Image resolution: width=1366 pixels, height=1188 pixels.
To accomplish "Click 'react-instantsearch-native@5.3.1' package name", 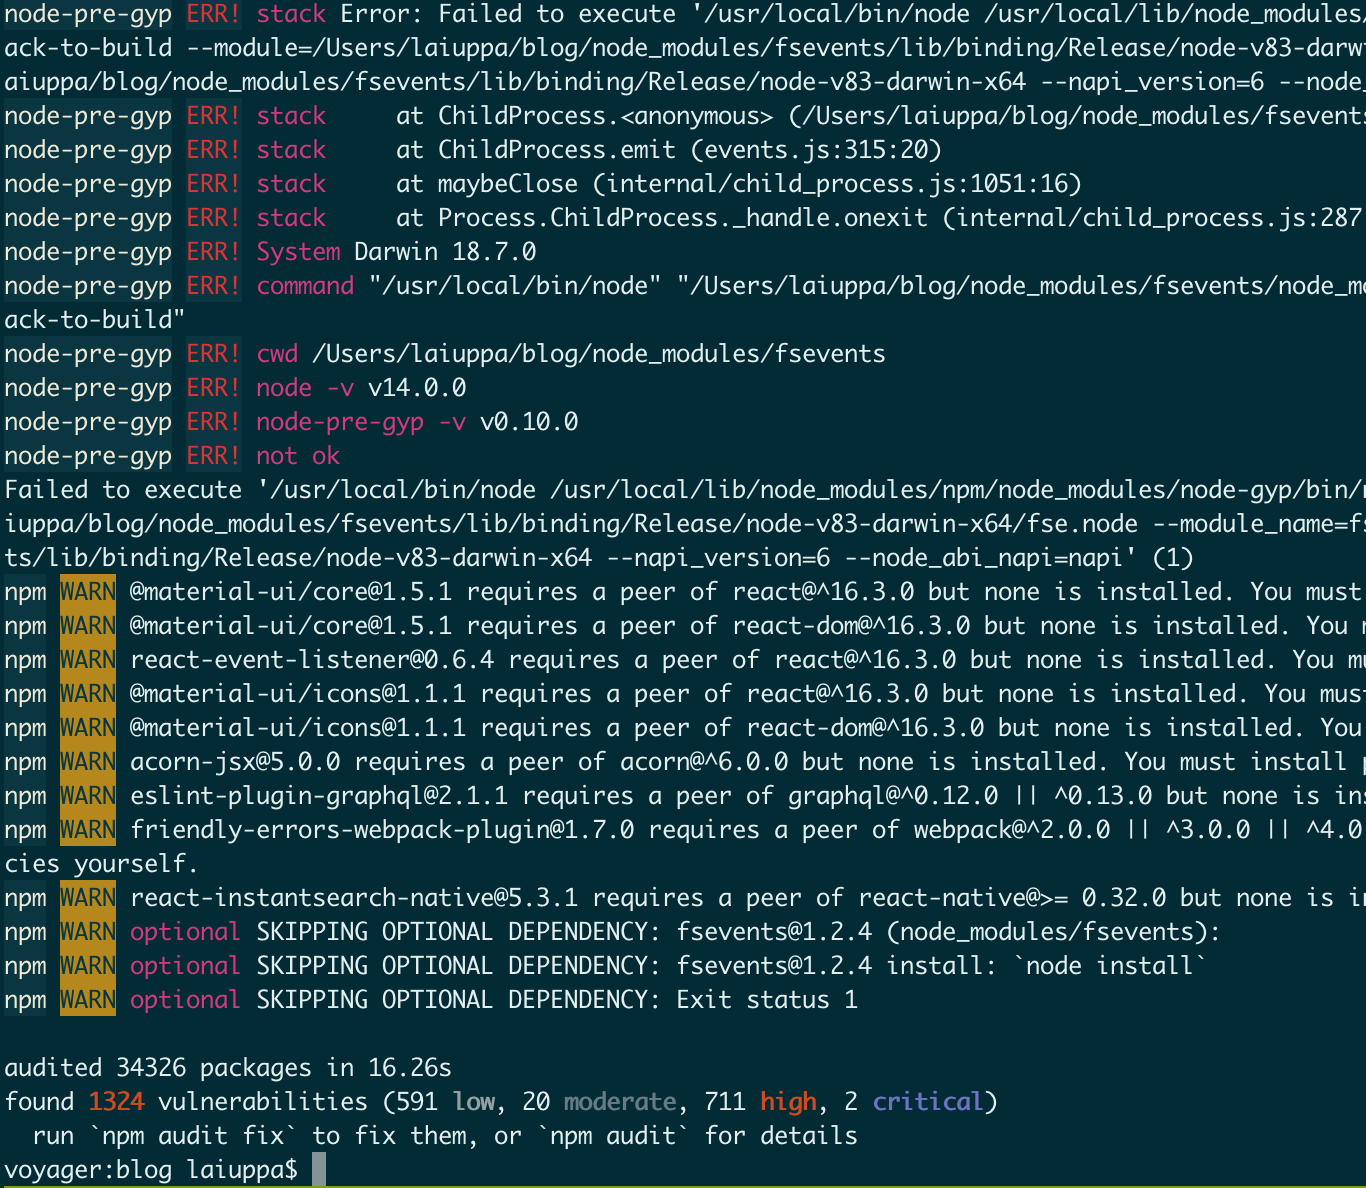I will [354, 897].
